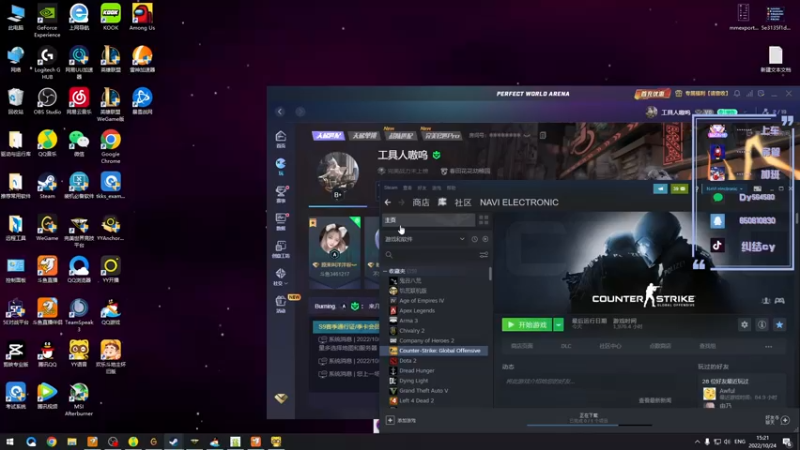This screenshot has width=800, height=450.
Task: Open Among Us desktop shortcut
Action: pos(142,17)
